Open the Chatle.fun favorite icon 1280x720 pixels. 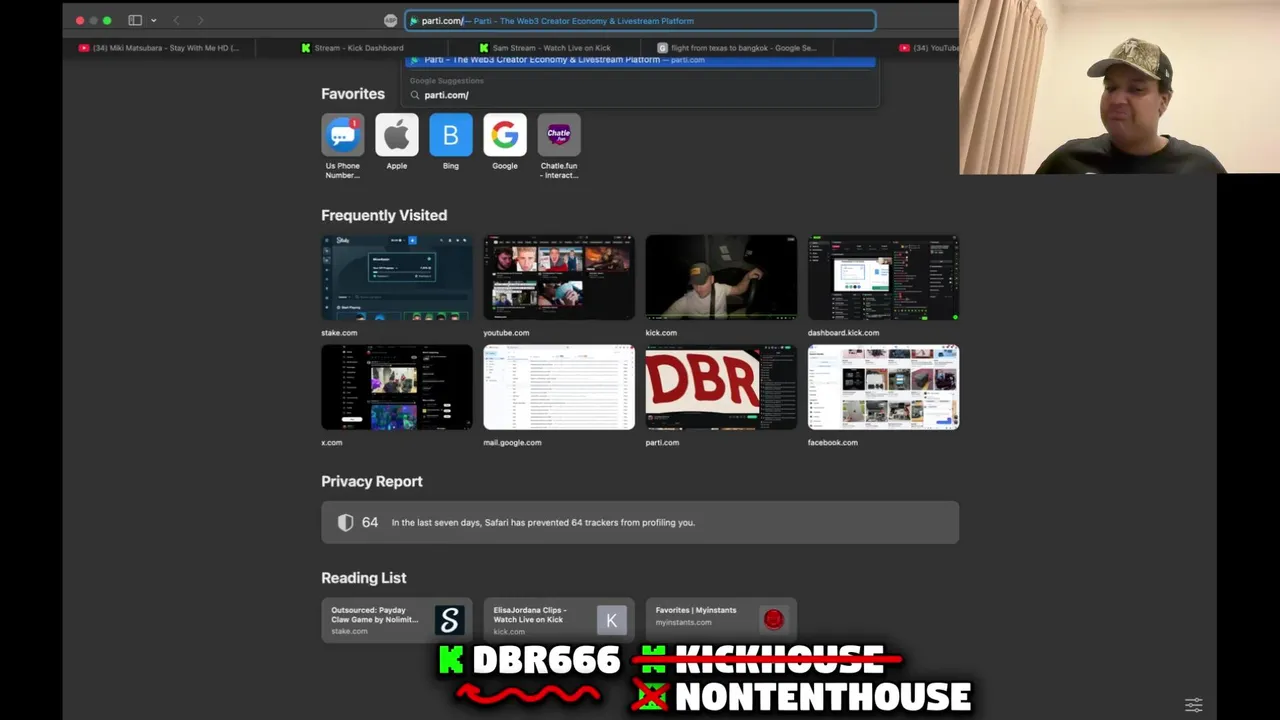click(558, 135)
